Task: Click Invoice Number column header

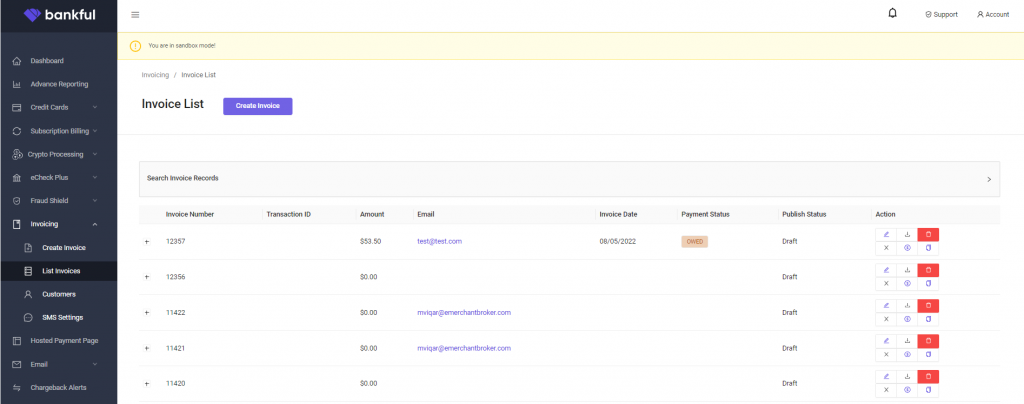Action: (190, 214)
